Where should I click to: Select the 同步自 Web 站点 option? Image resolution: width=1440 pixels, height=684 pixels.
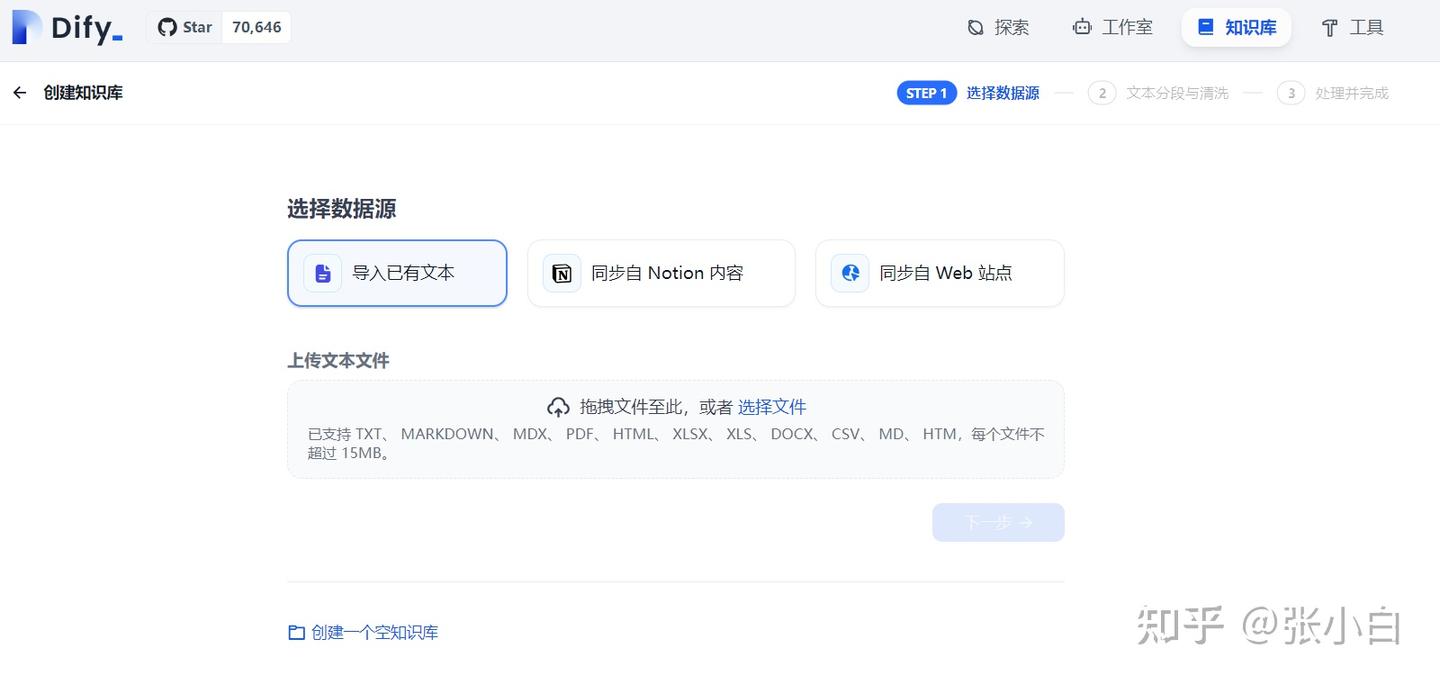[x=939, y=272]
